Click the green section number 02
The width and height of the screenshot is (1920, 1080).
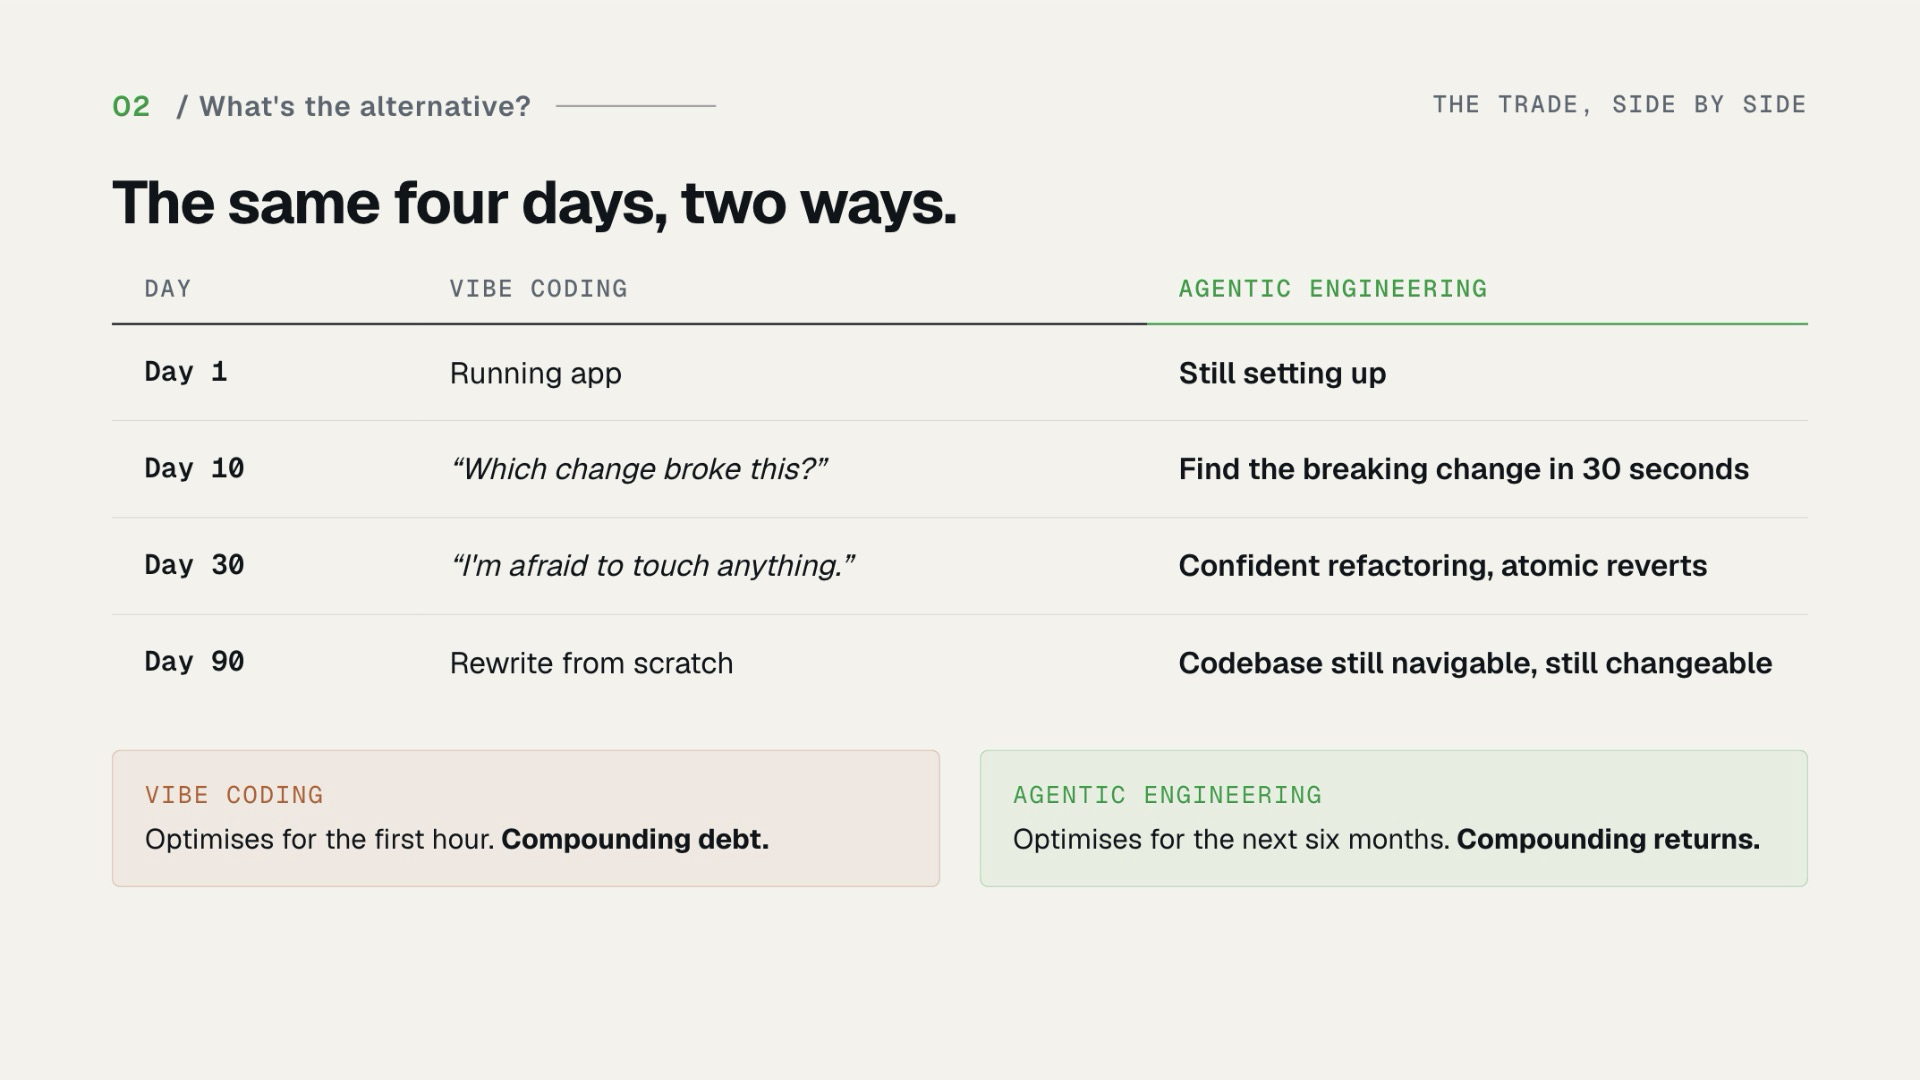pyautogui.click(x=131, y=106)
